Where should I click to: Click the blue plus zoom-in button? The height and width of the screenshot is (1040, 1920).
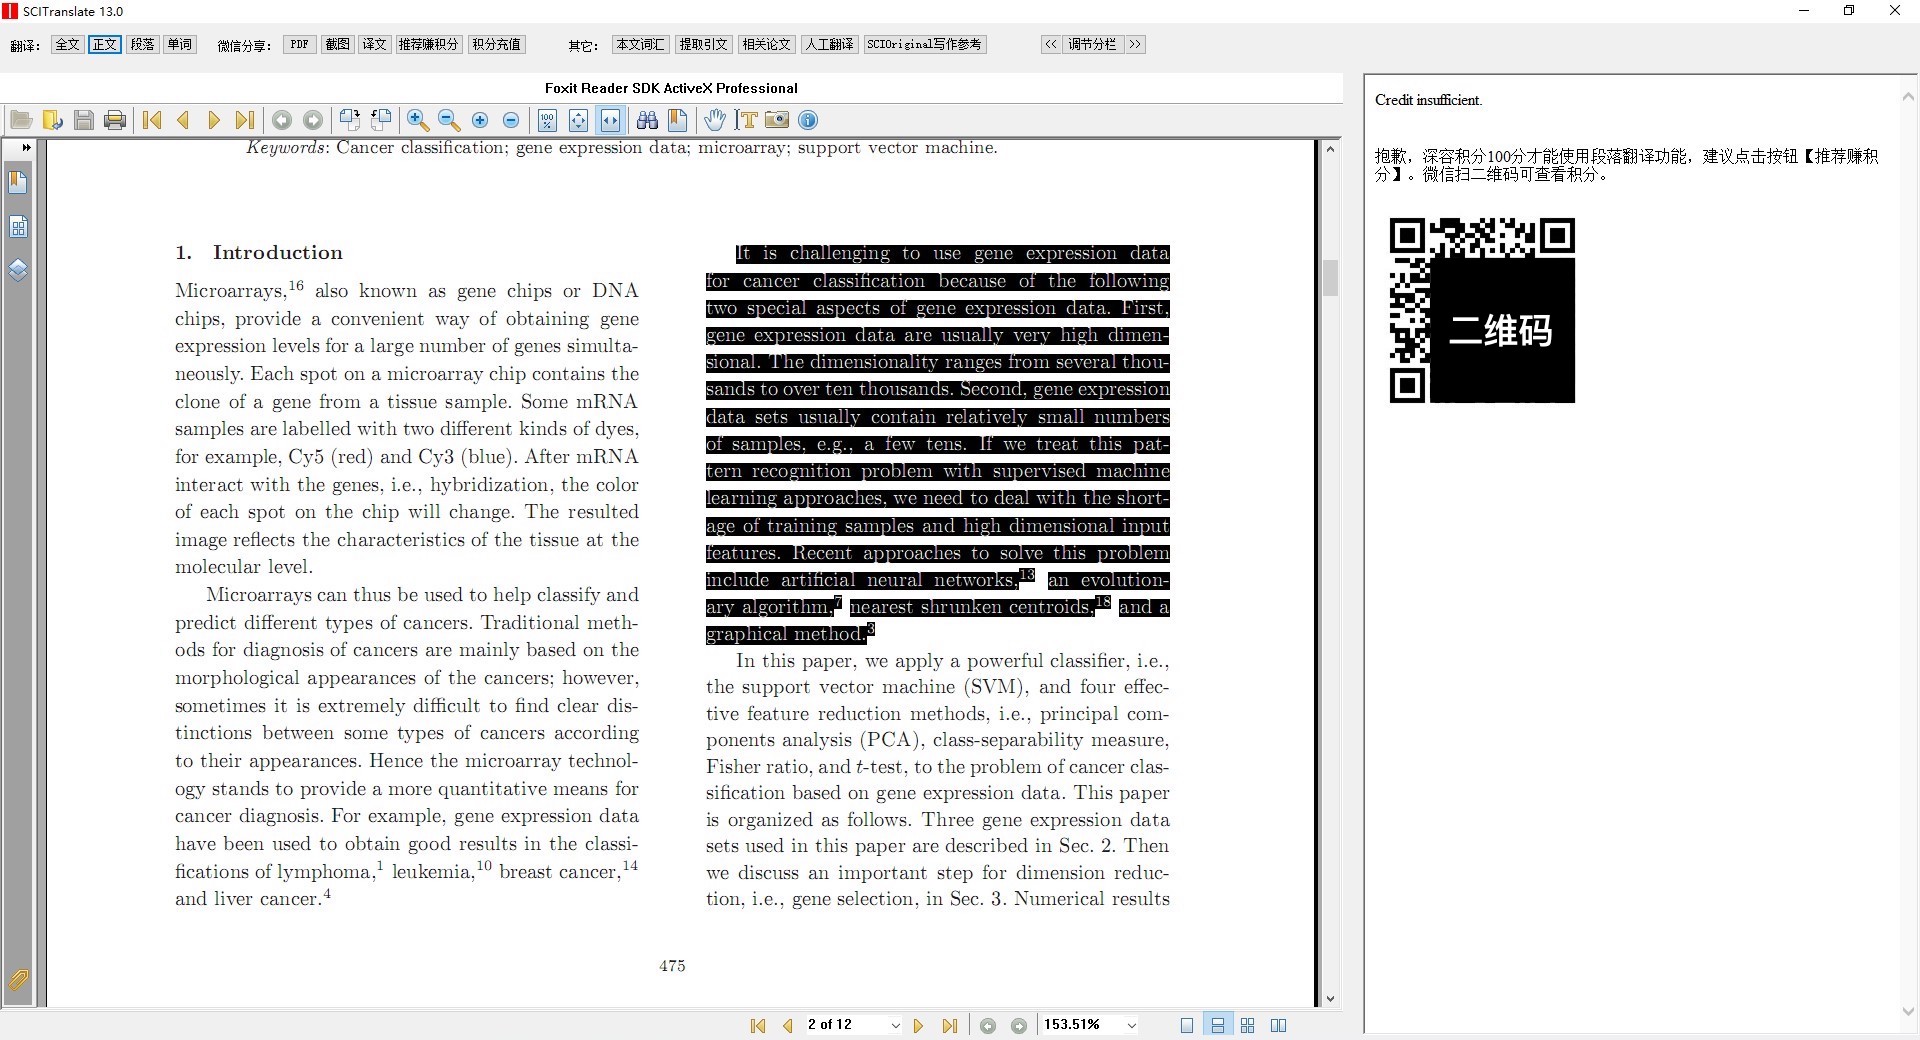click(480, 120)
